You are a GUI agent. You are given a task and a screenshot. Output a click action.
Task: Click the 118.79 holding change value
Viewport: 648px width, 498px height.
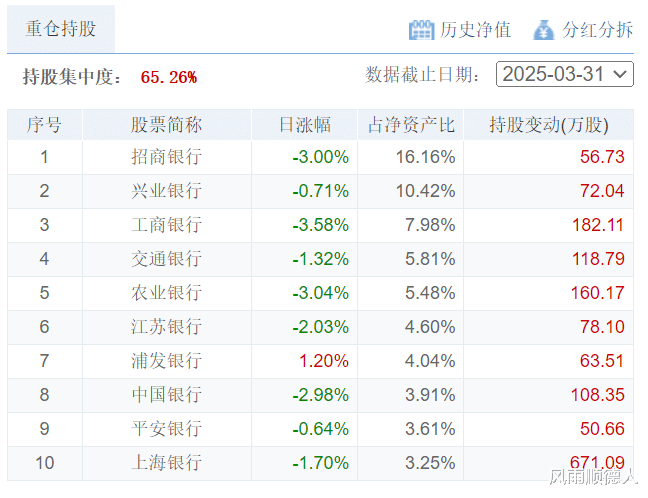(598, 259)
